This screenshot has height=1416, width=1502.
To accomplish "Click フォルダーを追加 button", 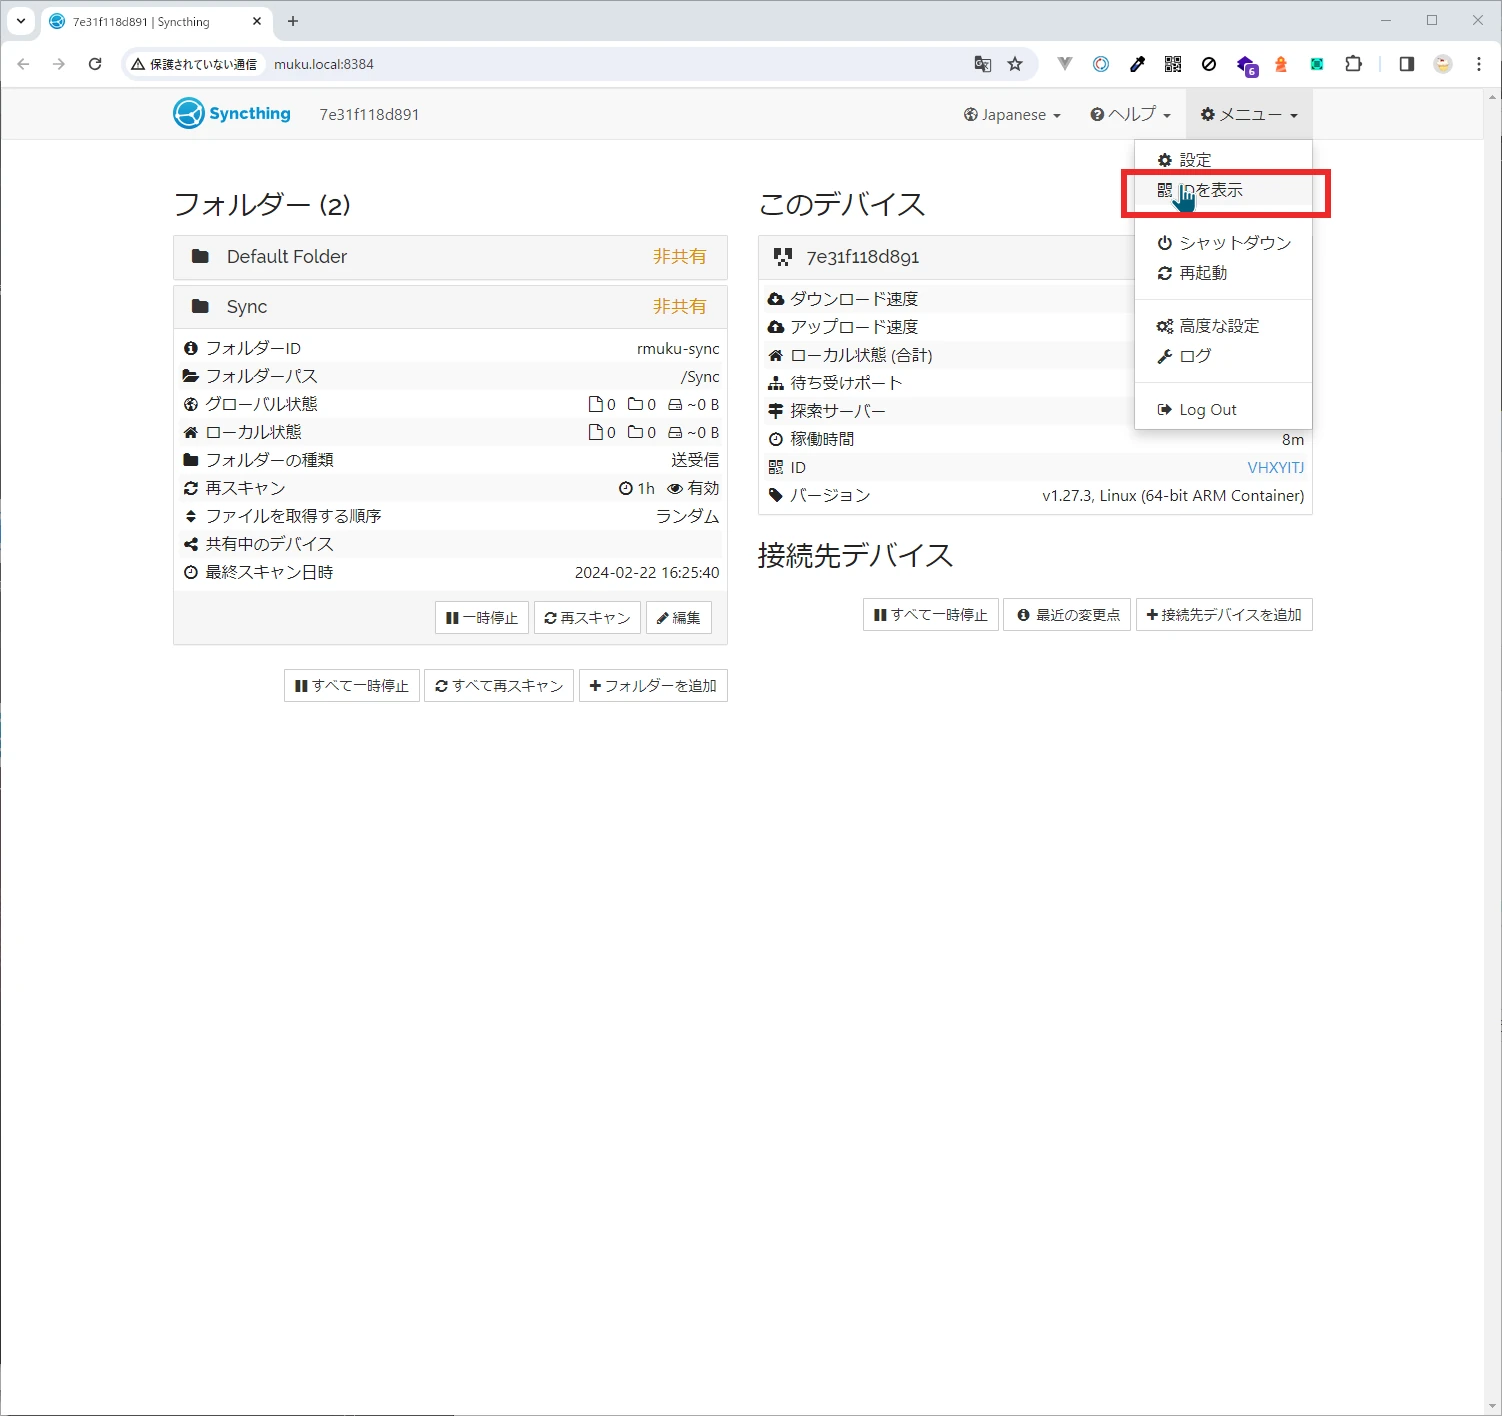I will [x=653, y=686].
